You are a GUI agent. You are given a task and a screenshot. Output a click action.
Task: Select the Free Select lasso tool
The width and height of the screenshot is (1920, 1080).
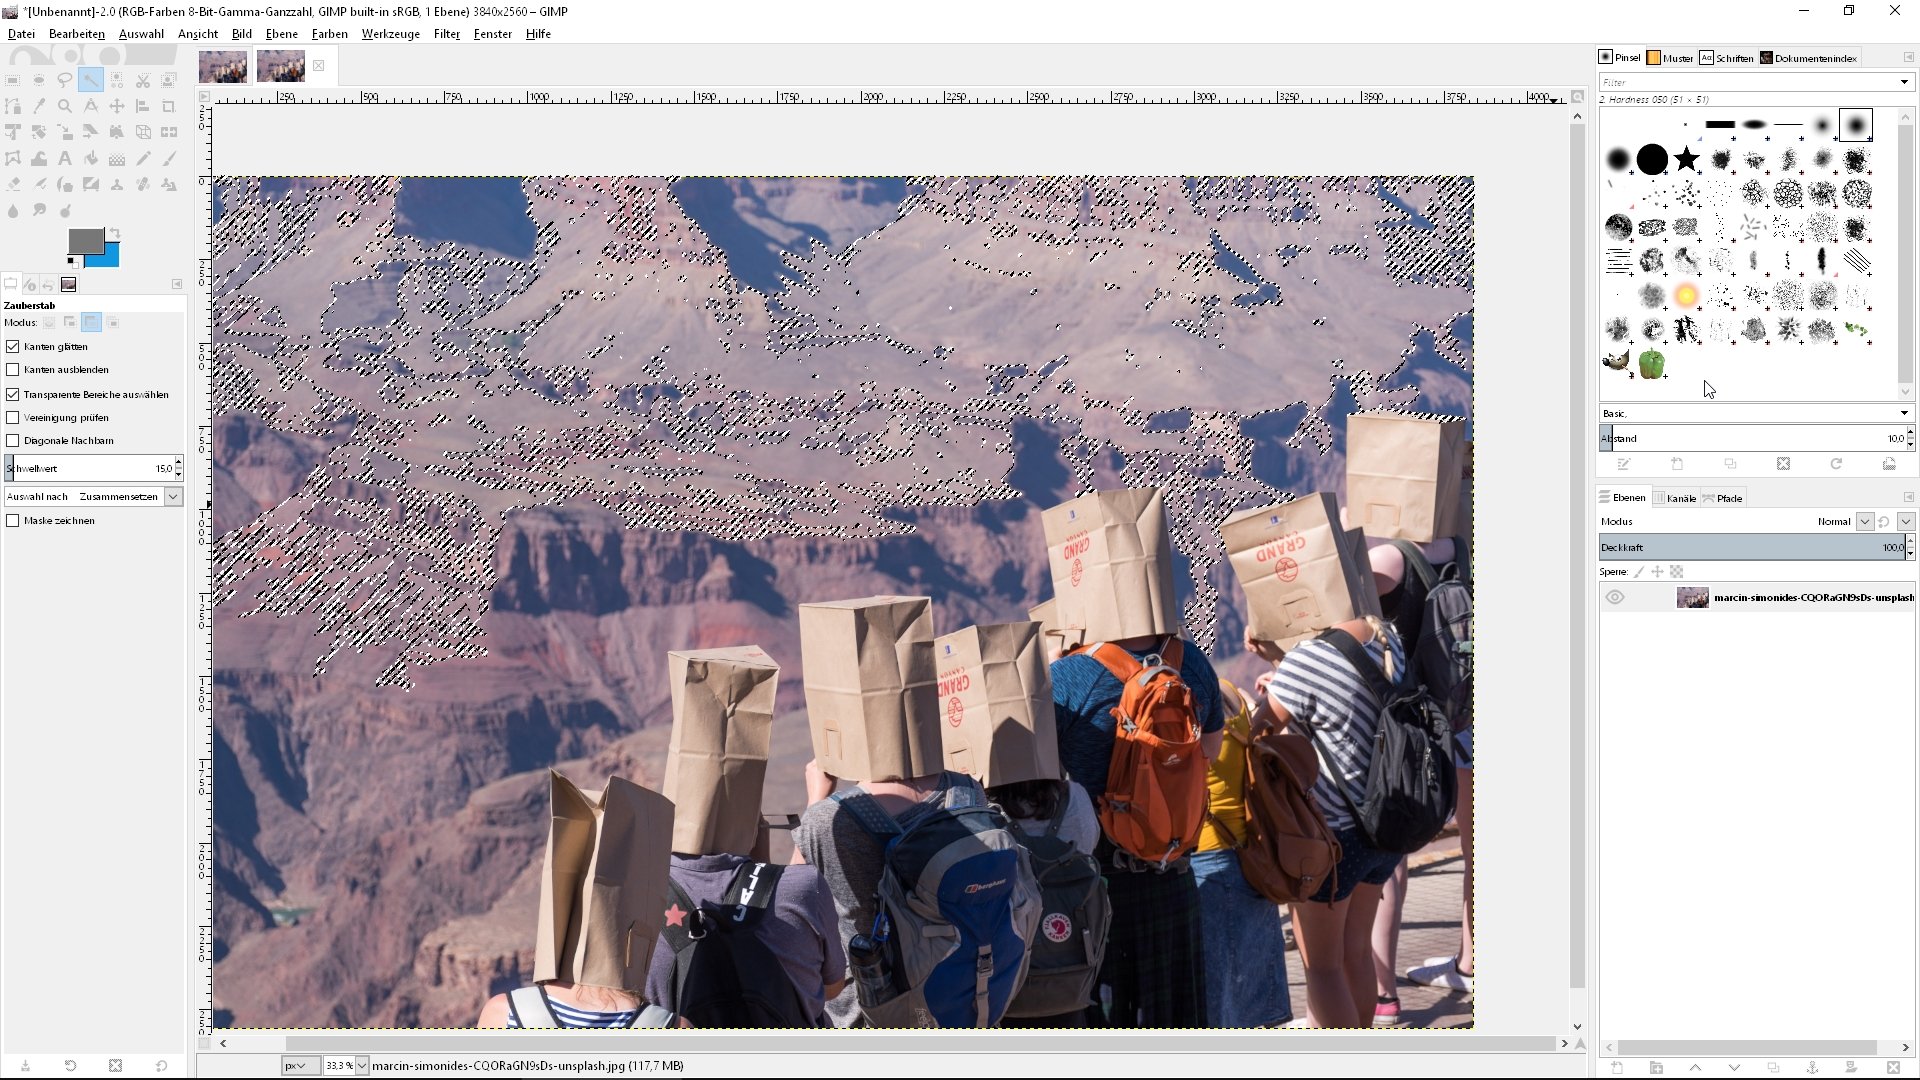click(x=65, y=80)
